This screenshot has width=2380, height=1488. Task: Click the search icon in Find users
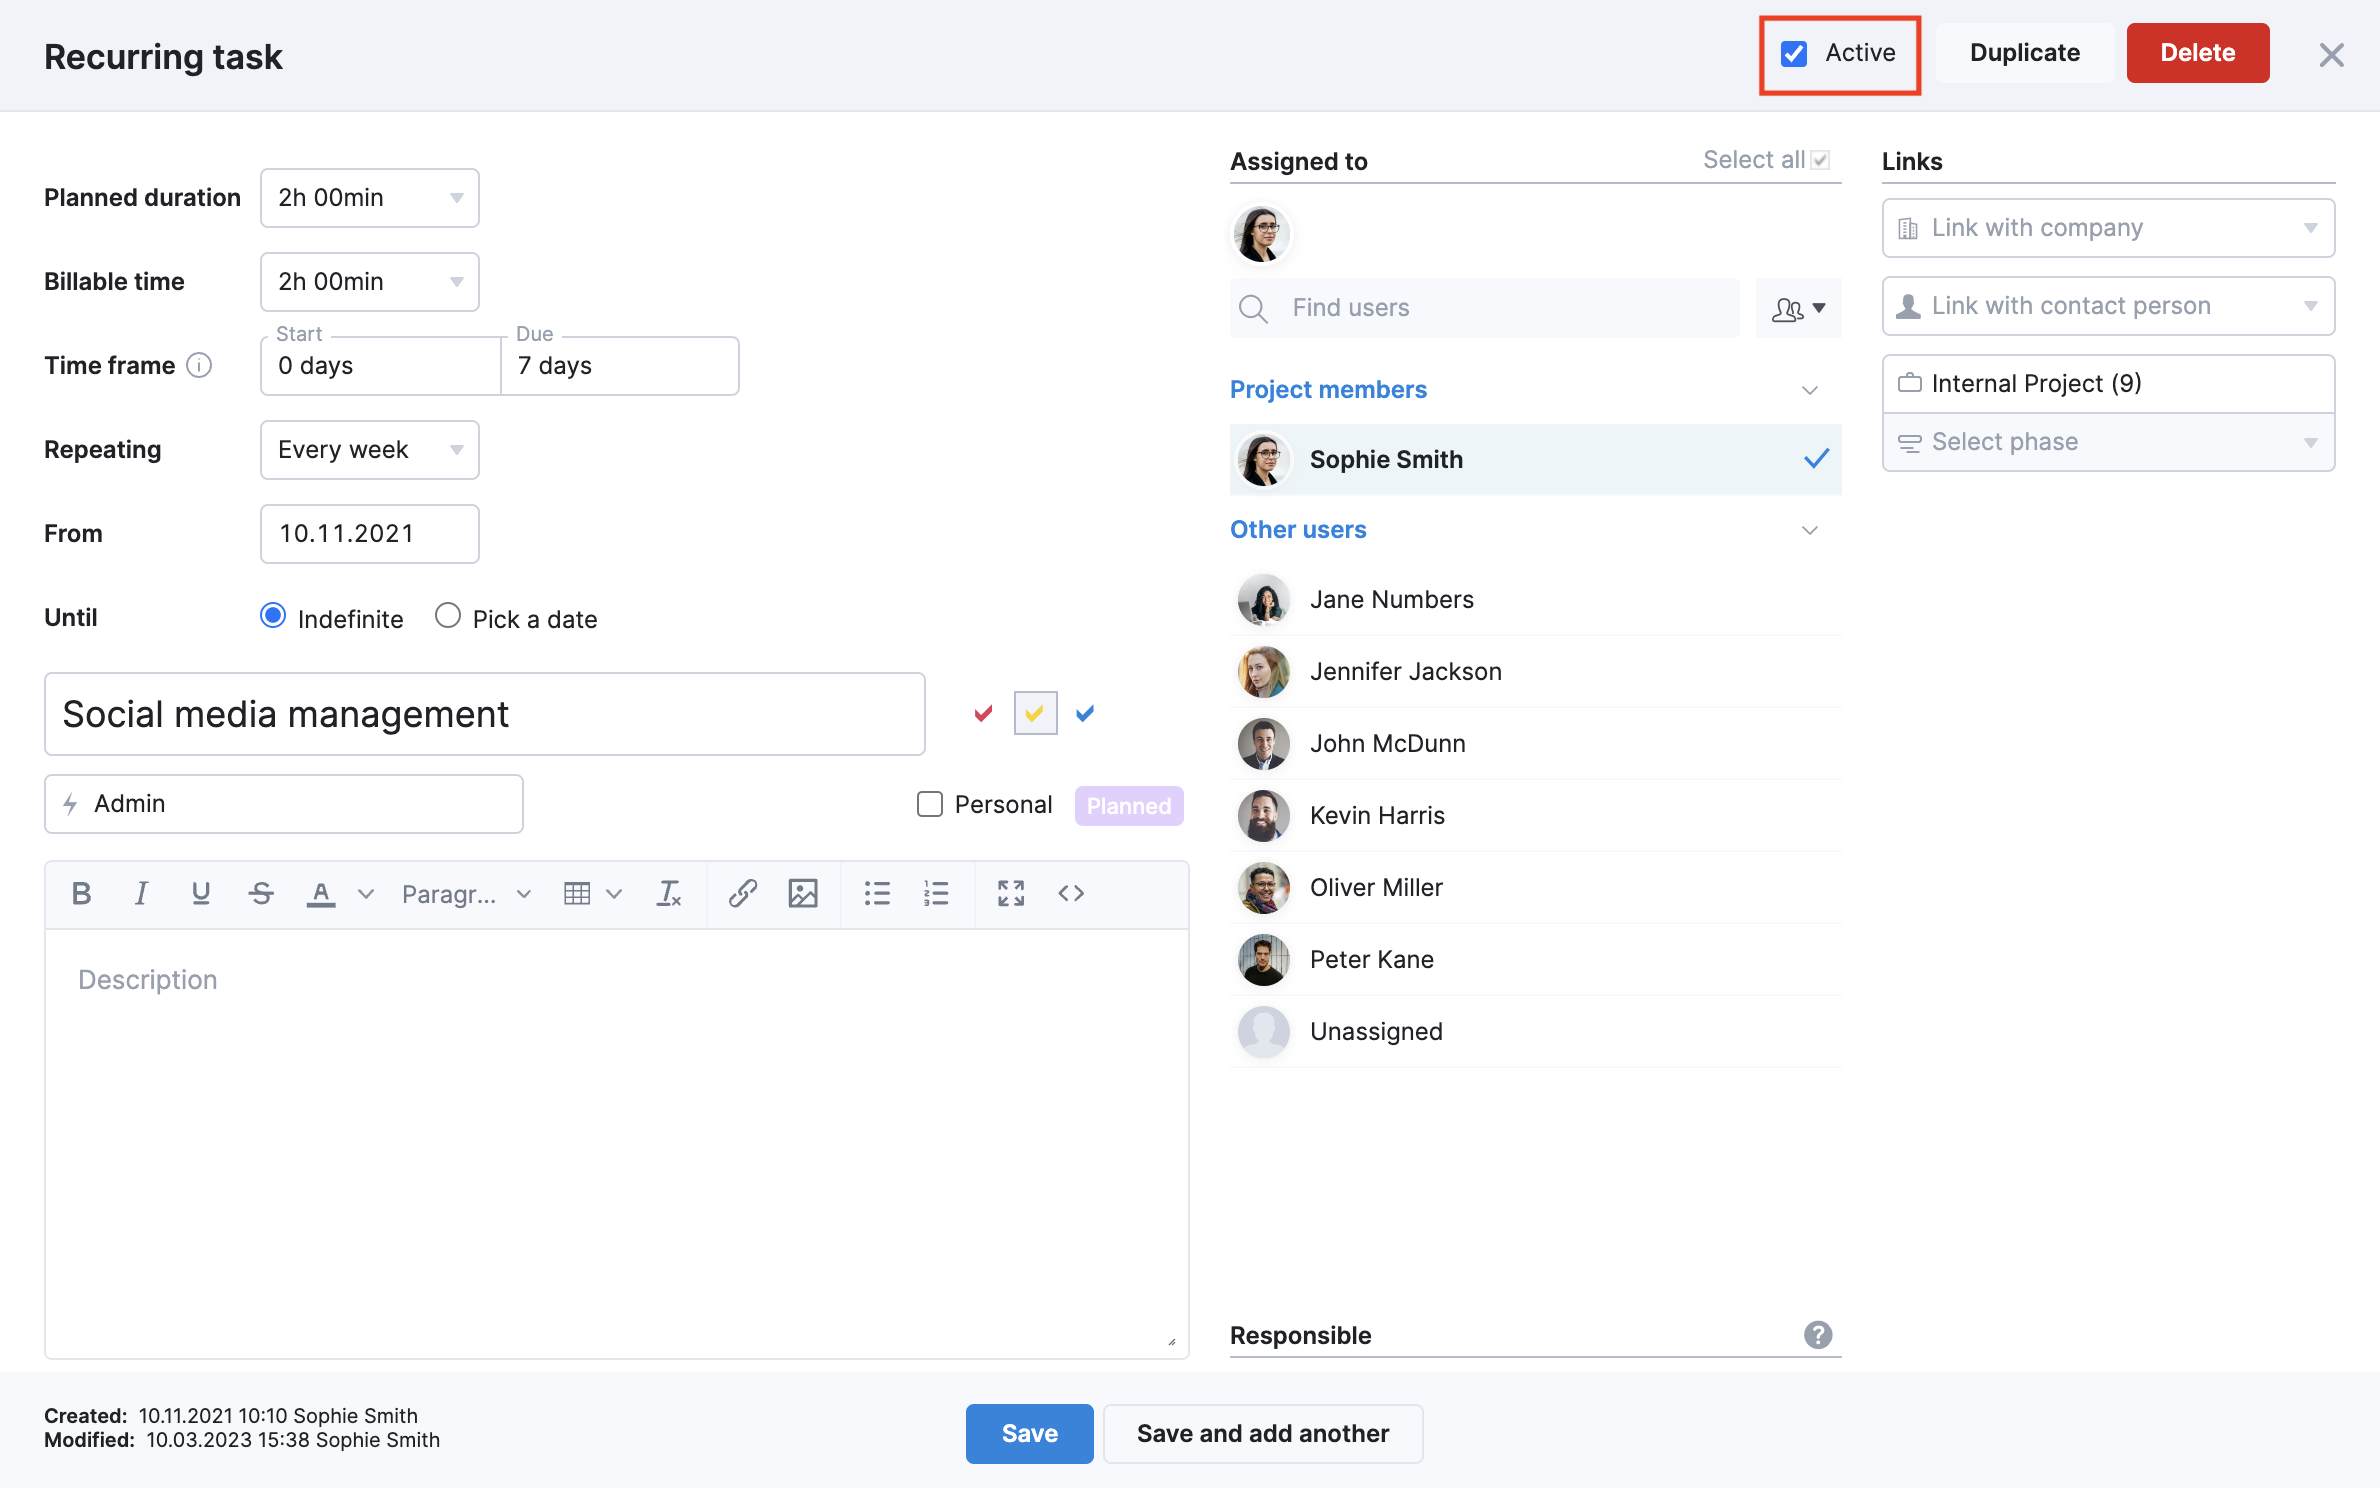pos(1253,309)
